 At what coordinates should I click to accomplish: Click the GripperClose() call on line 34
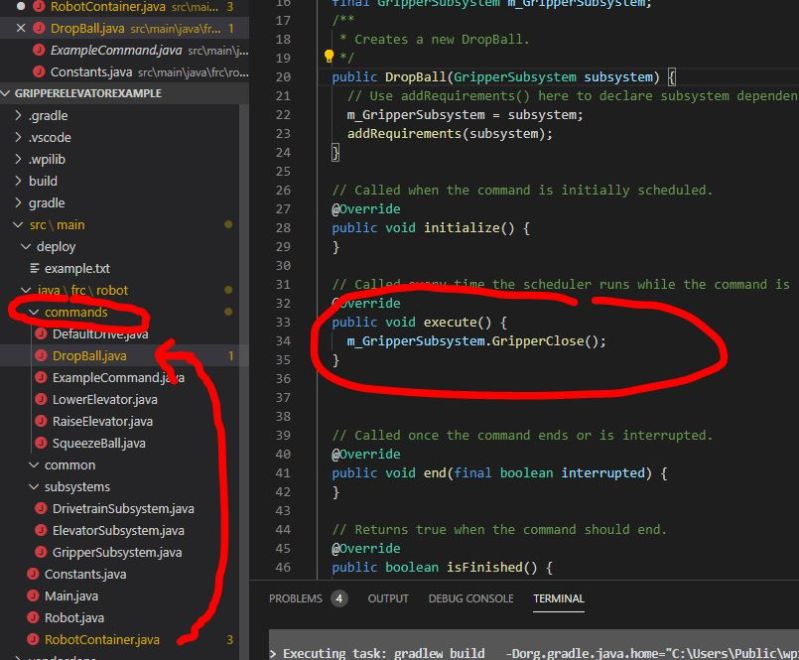[548, 341]
